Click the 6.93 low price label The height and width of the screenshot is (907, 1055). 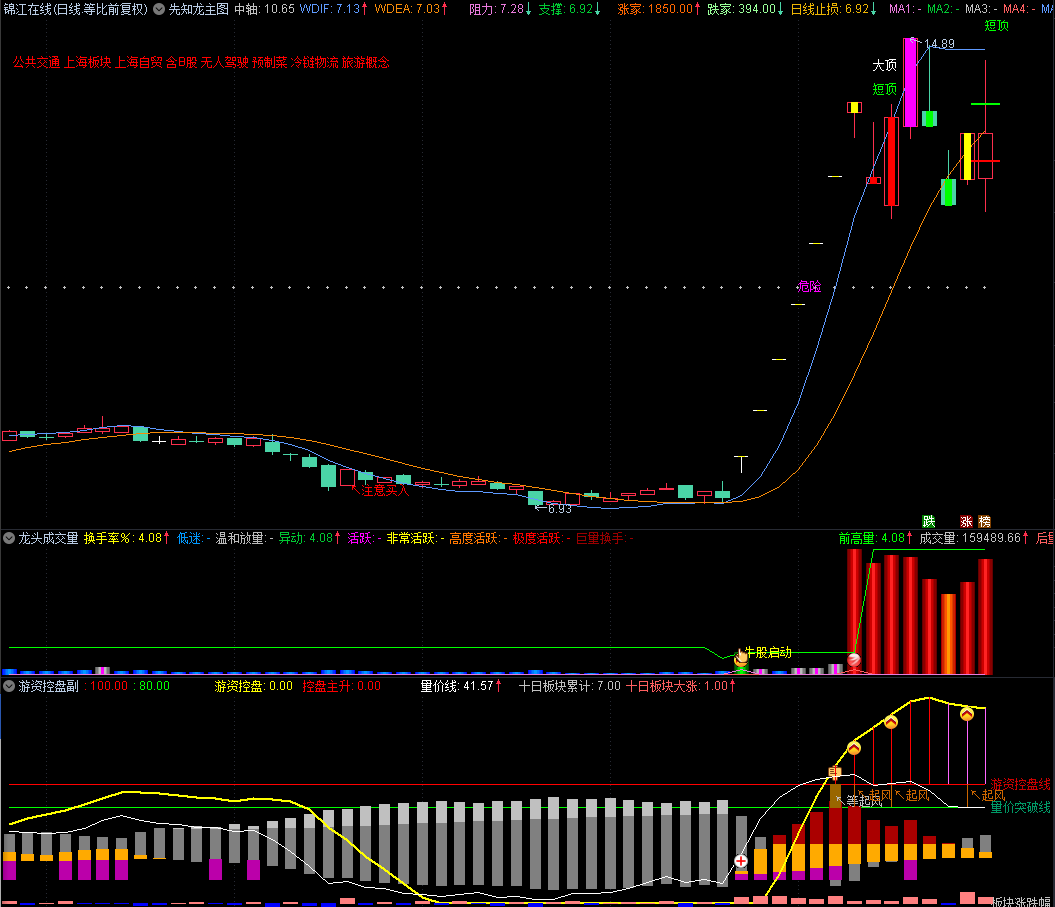click(x=558, y=509)
